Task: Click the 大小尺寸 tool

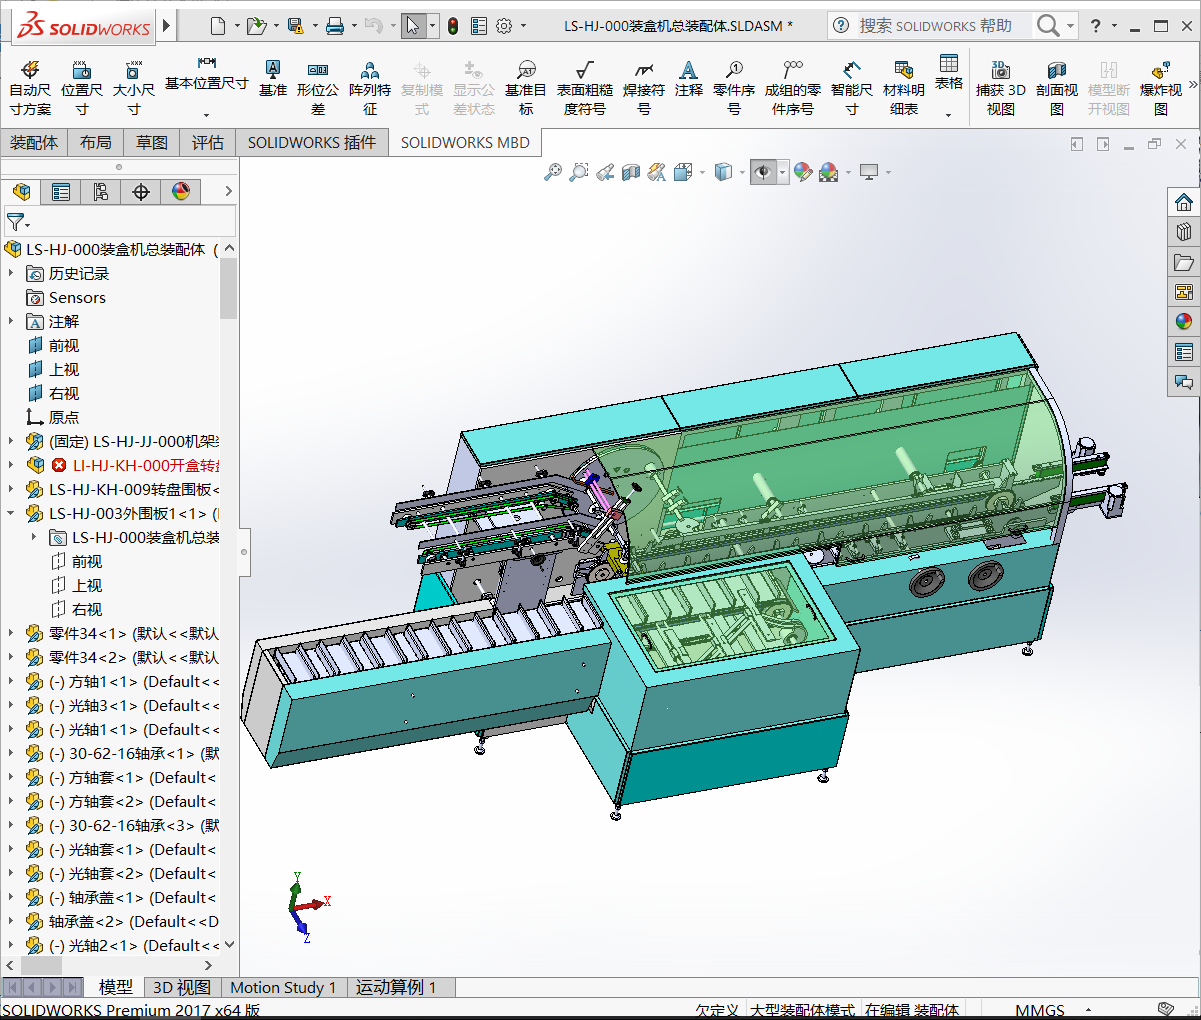Action: 133,87
